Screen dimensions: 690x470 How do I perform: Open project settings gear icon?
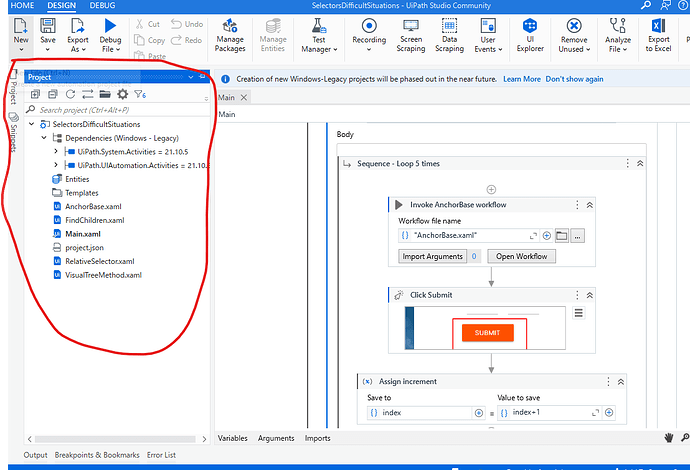[x=122, y=94]
